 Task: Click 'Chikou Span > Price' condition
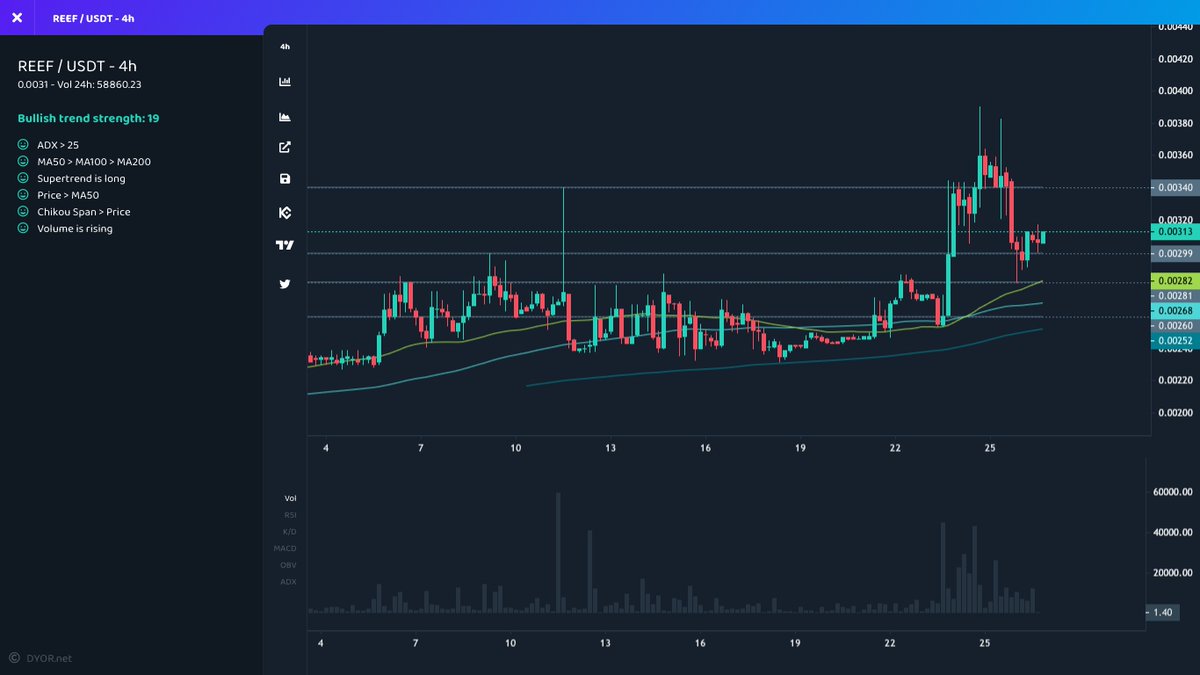[x=84, y=212]
